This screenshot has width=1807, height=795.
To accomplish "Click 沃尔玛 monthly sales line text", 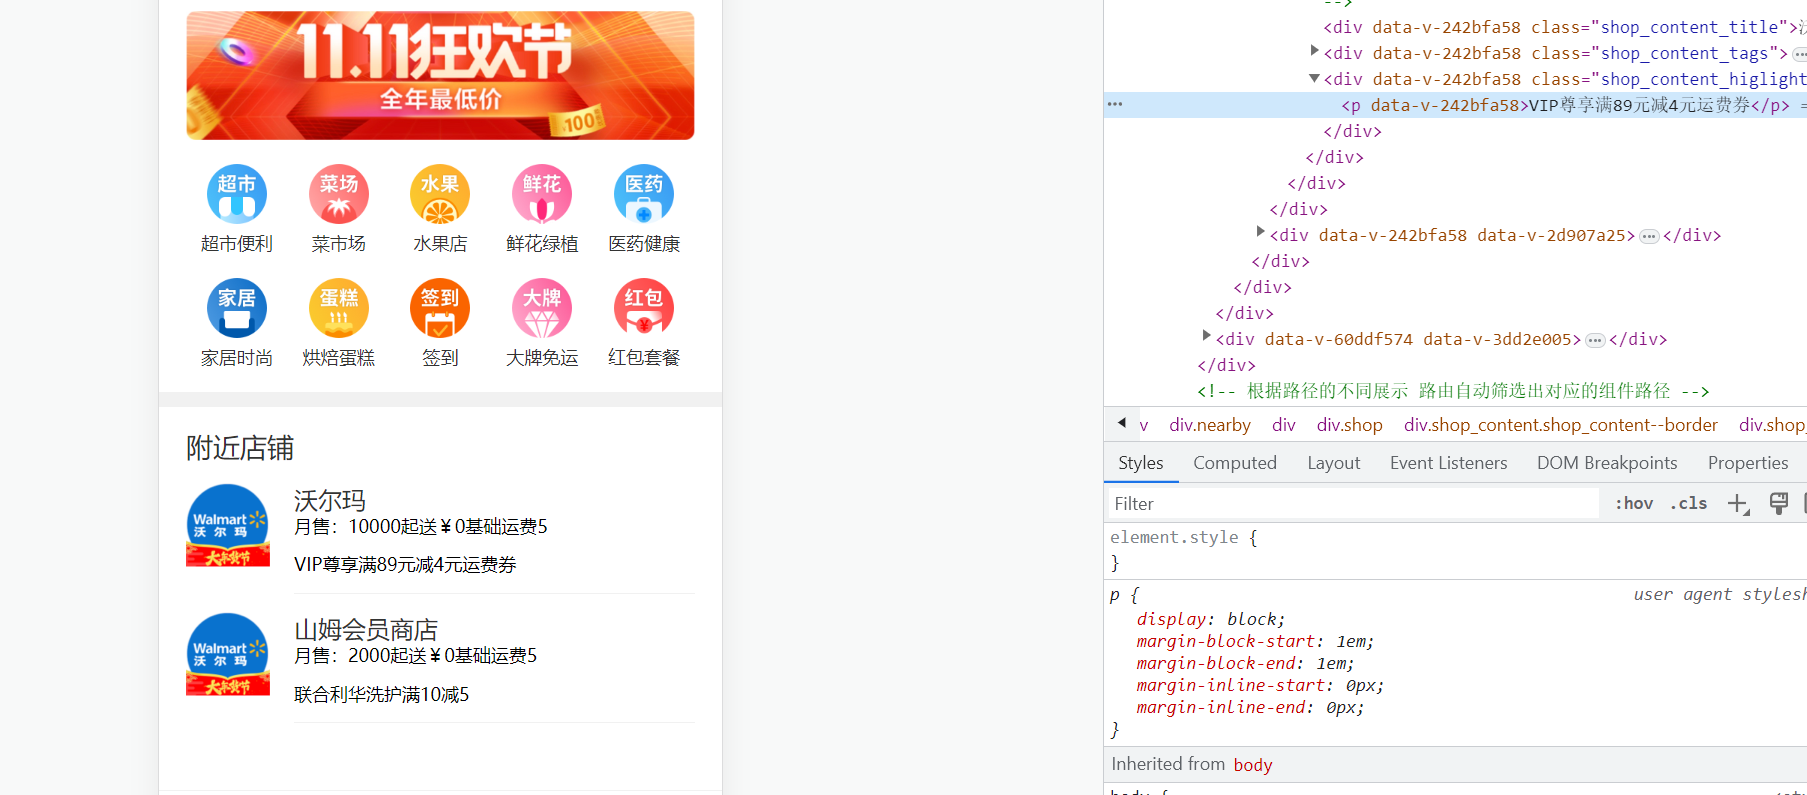I will (421, 527).
